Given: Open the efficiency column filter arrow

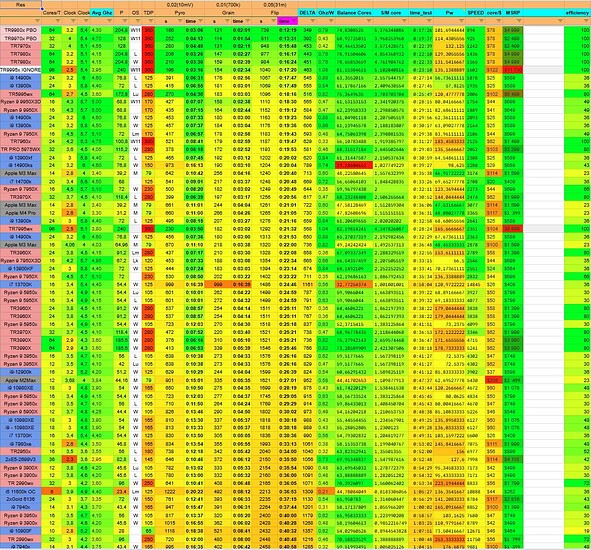Looking at the screenshot, I should tap(587, 21).
